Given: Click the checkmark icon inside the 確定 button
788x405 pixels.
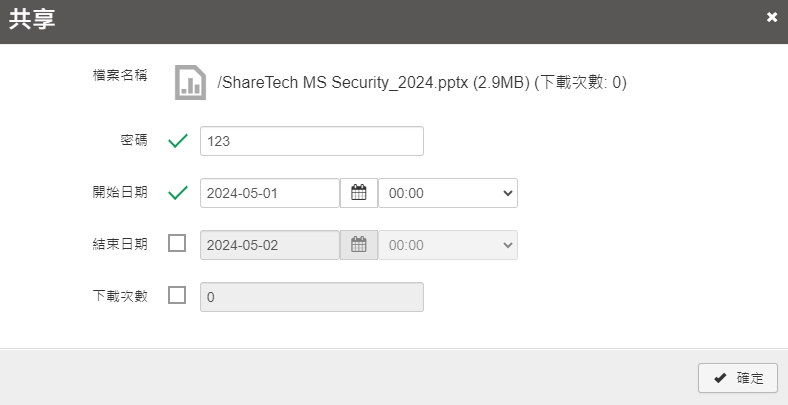Looking at the screenshot, I should [x=720, y=378].
